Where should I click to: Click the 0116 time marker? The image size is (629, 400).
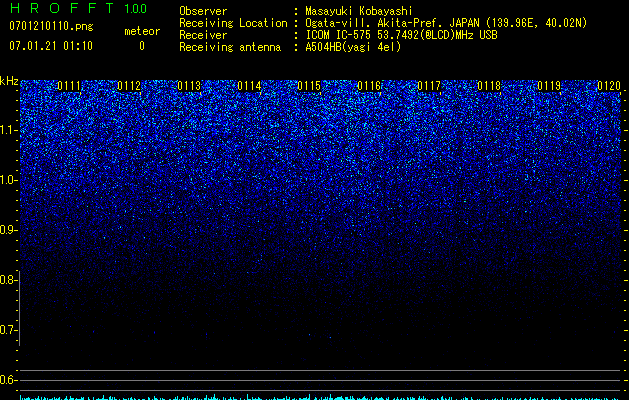(x=369, y=86)
